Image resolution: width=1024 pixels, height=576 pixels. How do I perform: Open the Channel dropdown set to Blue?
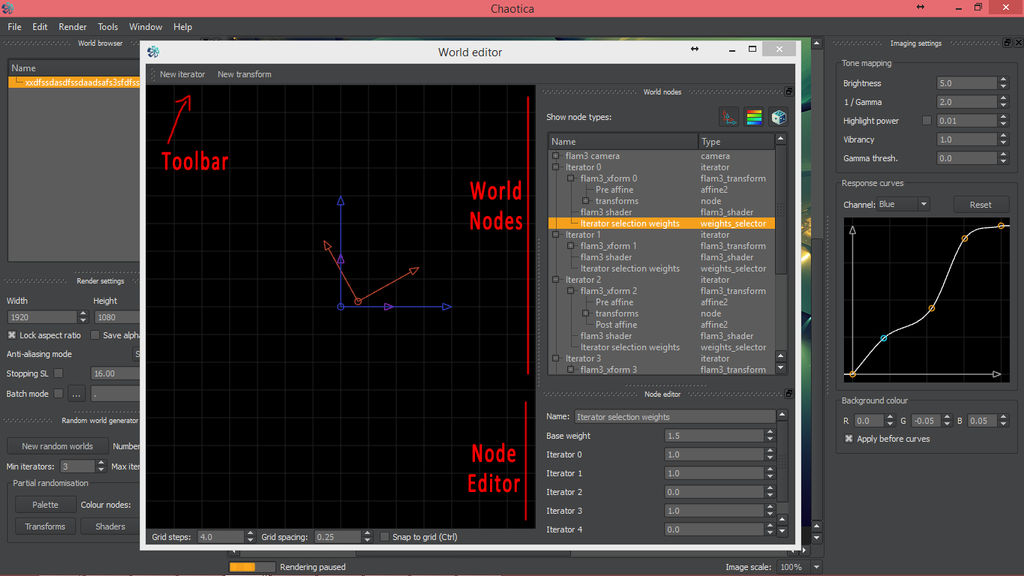click(x=903, y=204)
